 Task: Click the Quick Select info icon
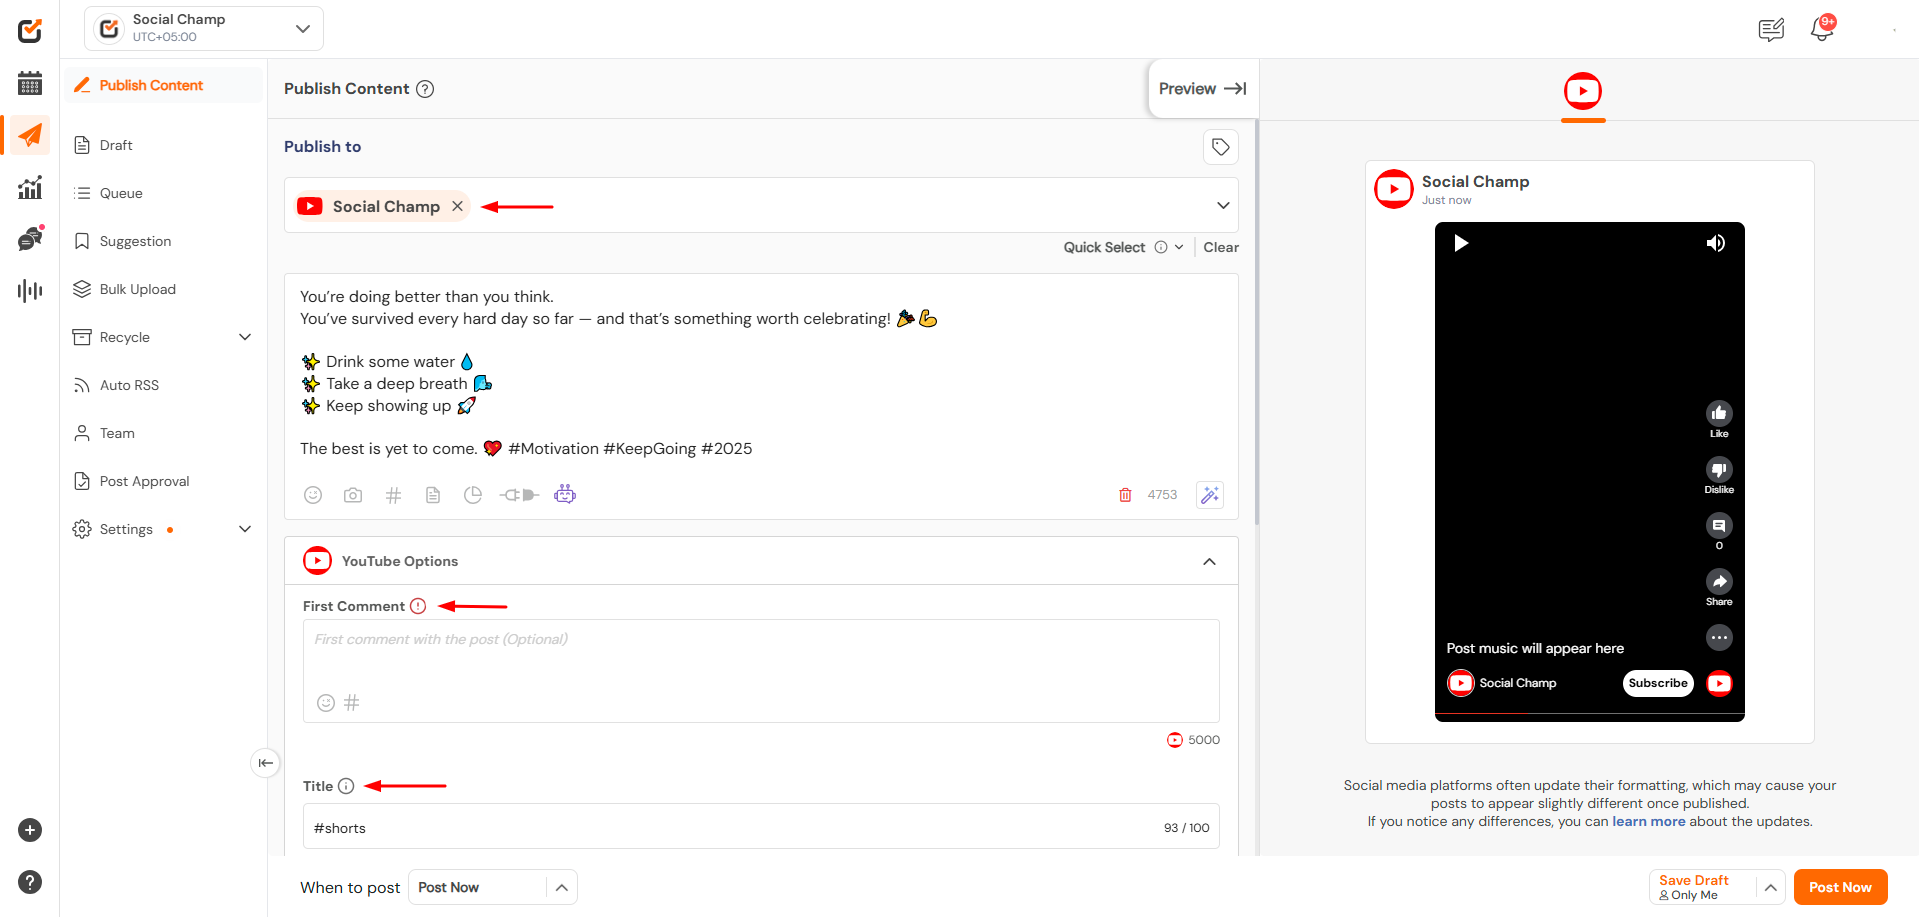[1161, 247]
